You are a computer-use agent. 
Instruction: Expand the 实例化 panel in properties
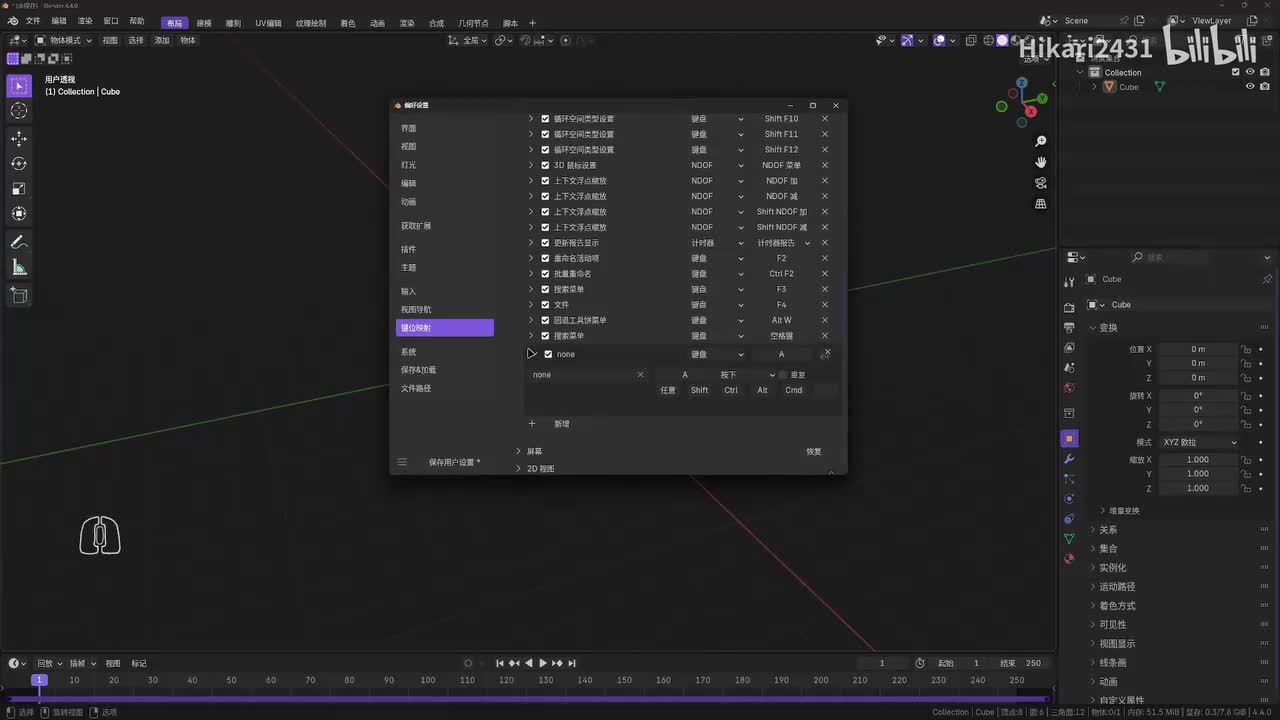(1112, 568)
